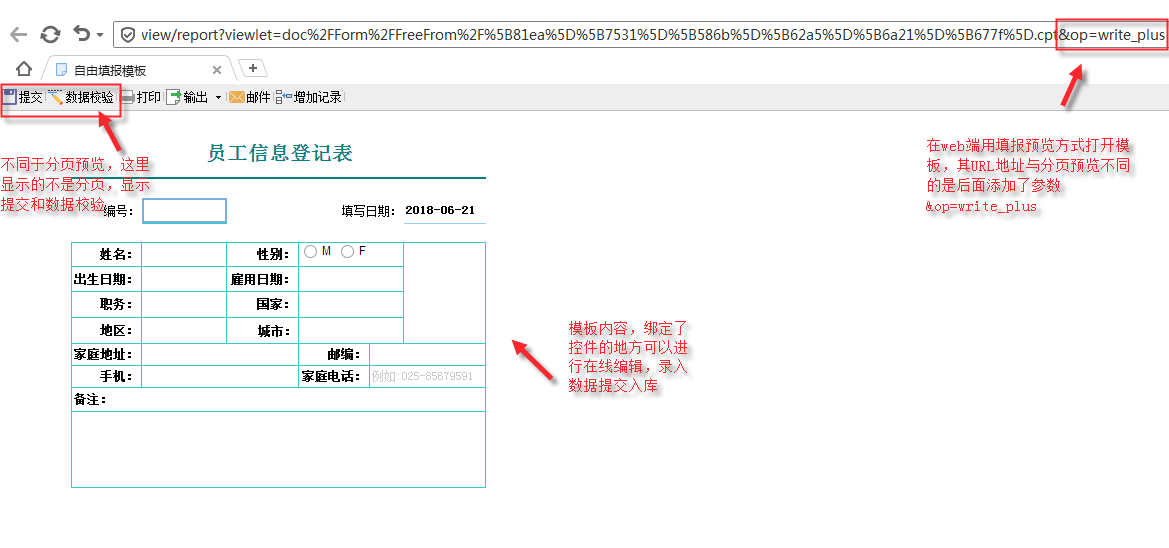The height and width of the screenshot is (548, 1169).
Task: Click the undo-style restore arrow icon
Action: [x=81, y=34]
